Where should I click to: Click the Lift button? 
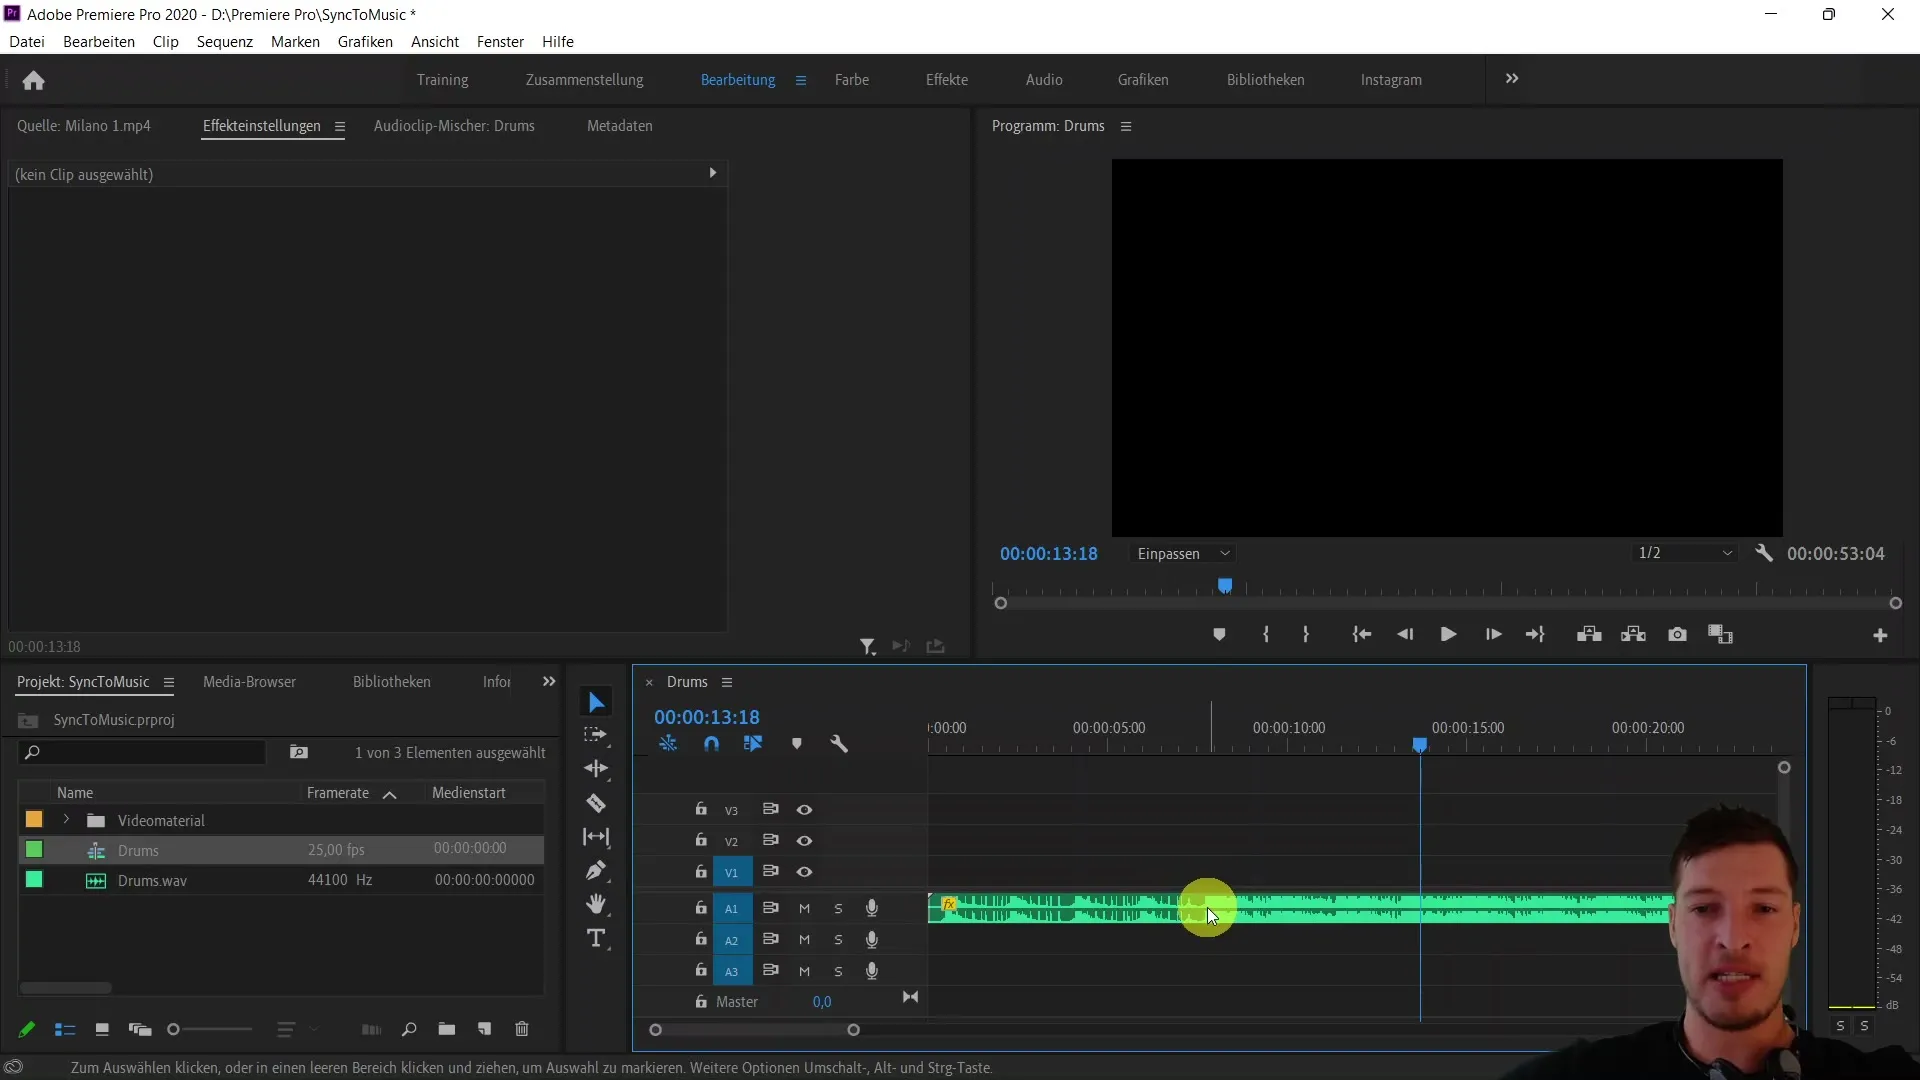point(1589,635)
